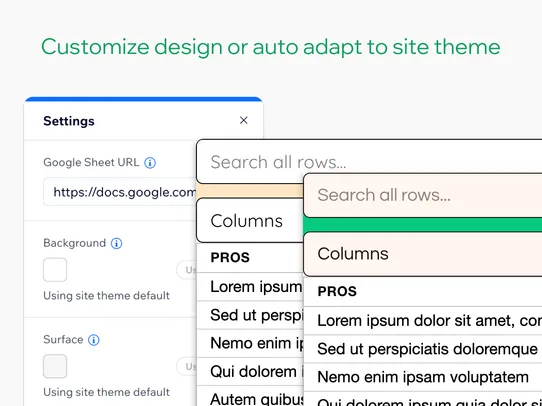Open the peach Columns dropdown
The width and height of the screenshot is (542, 406).
coord(423,254)
